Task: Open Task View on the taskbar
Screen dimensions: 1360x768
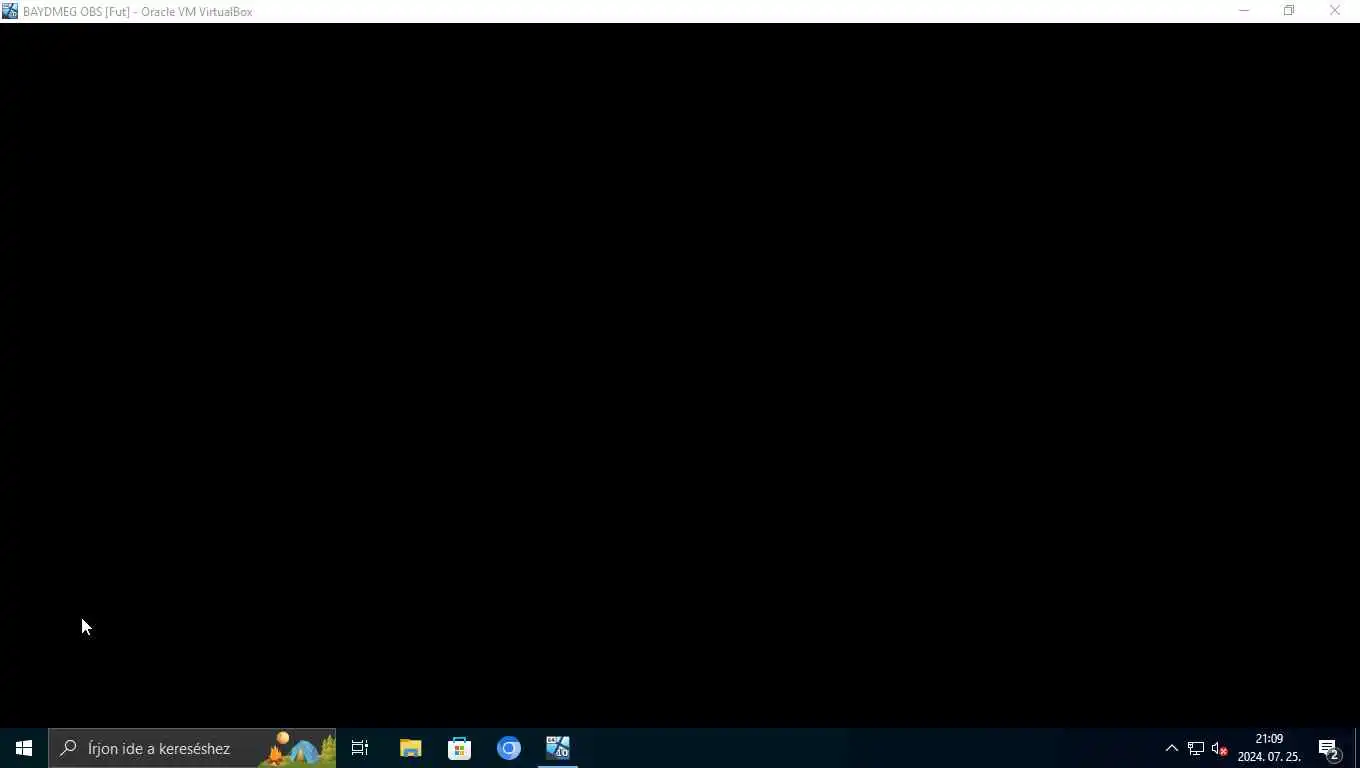Action: [360, 748]
